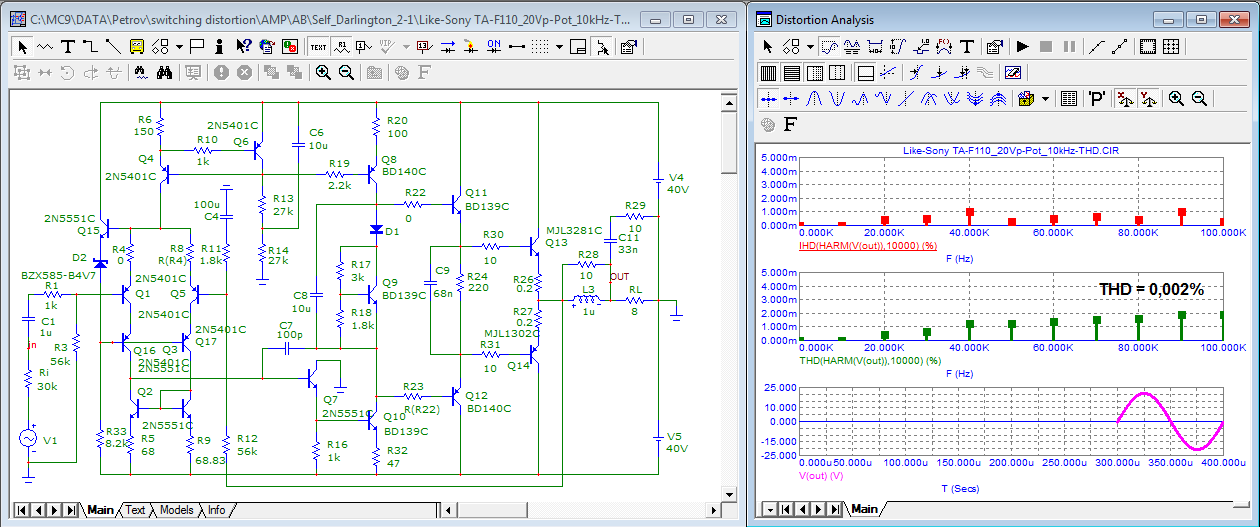Run the distortion analysis with Play

(1022, 46)
